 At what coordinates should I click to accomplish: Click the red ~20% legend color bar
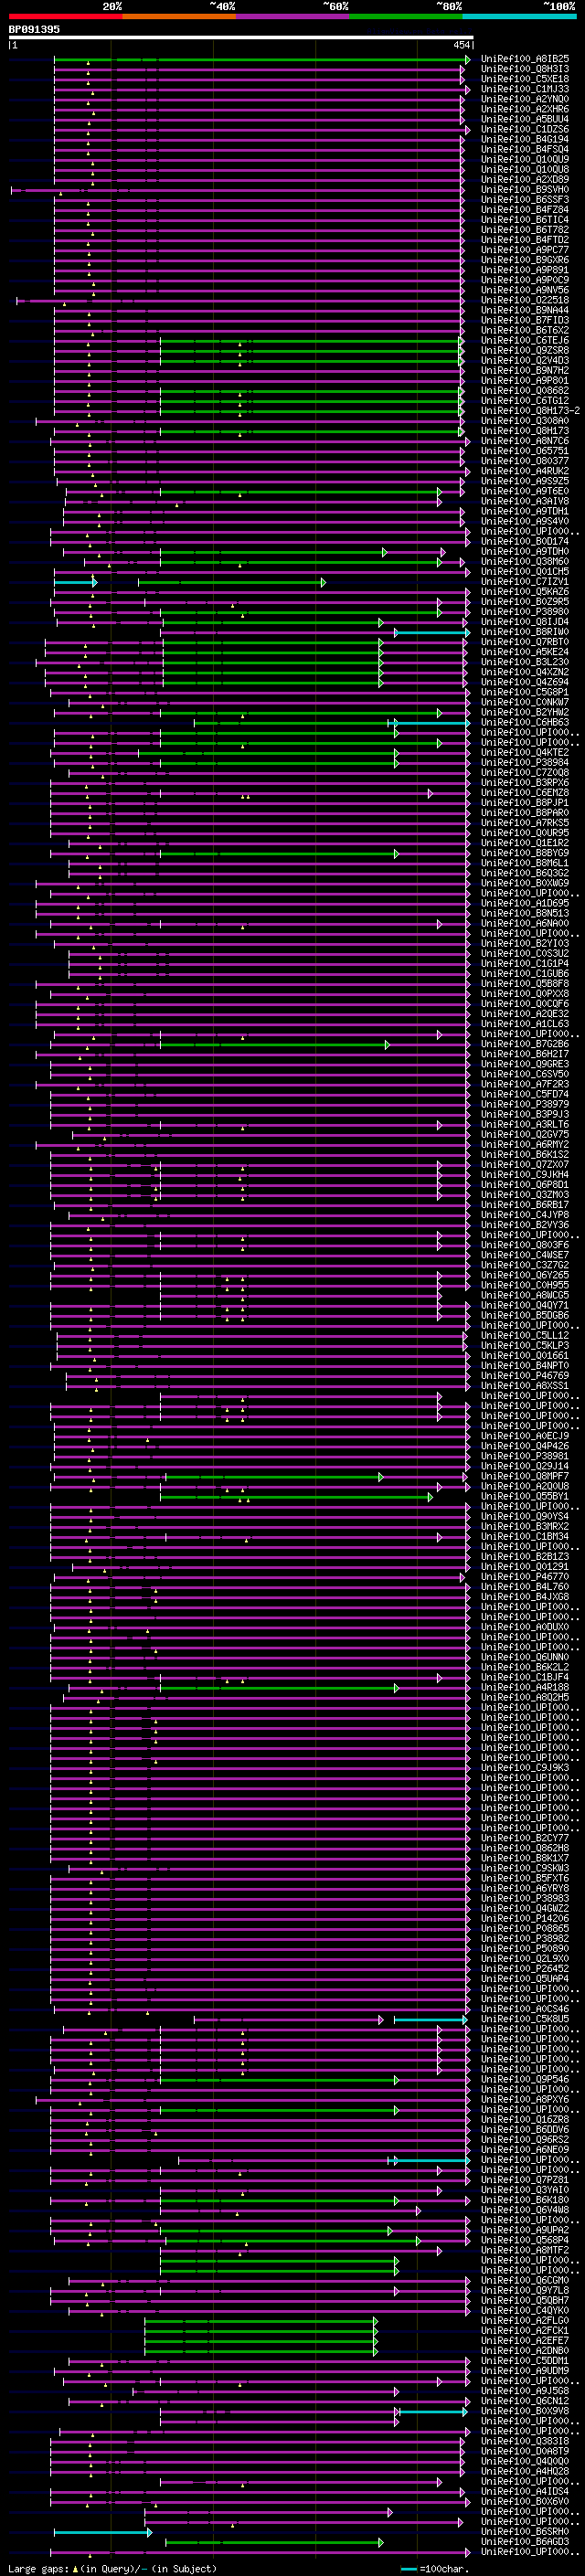[x=65, y=17]
